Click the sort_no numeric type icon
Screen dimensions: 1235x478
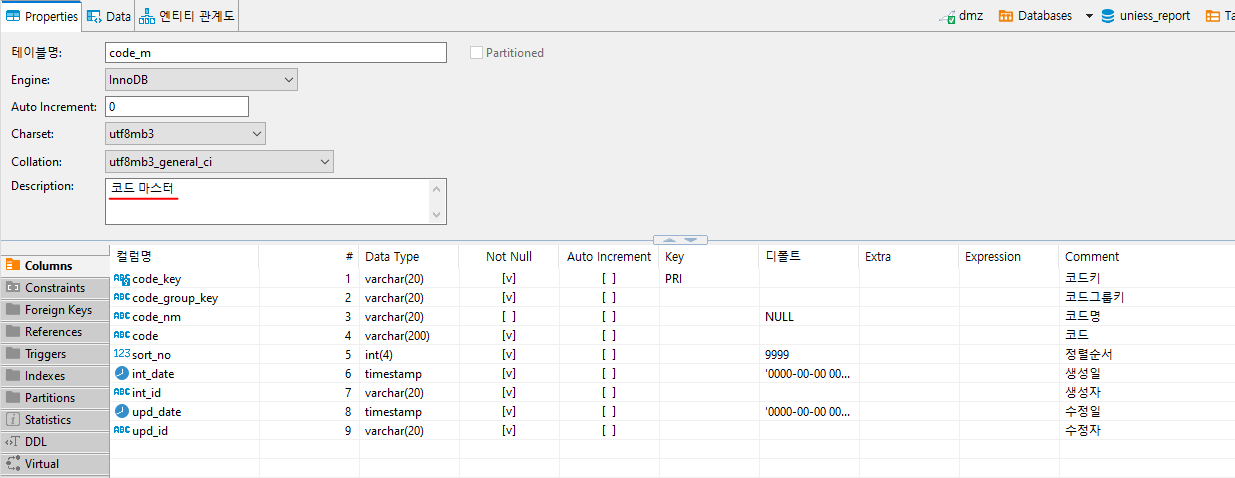click(122, 355)
